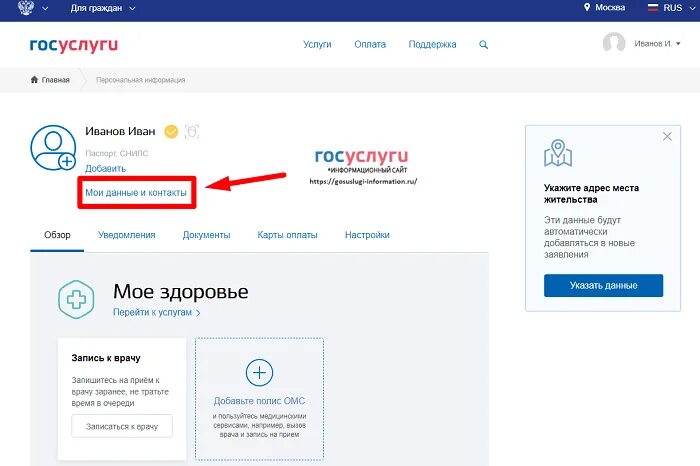Screen dimensions: 700x466
Task: Open the Оплата menu
Action: pos(370,44)
